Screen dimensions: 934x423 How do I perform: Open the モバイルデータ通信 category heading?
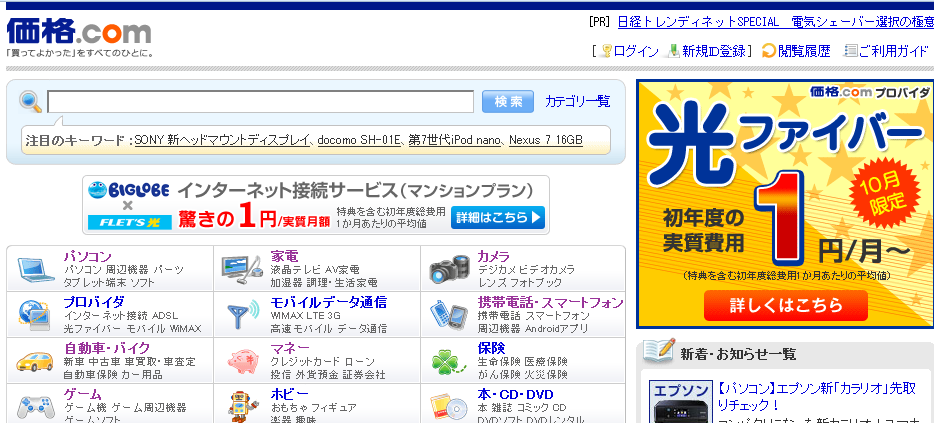[x=329, y=302]
